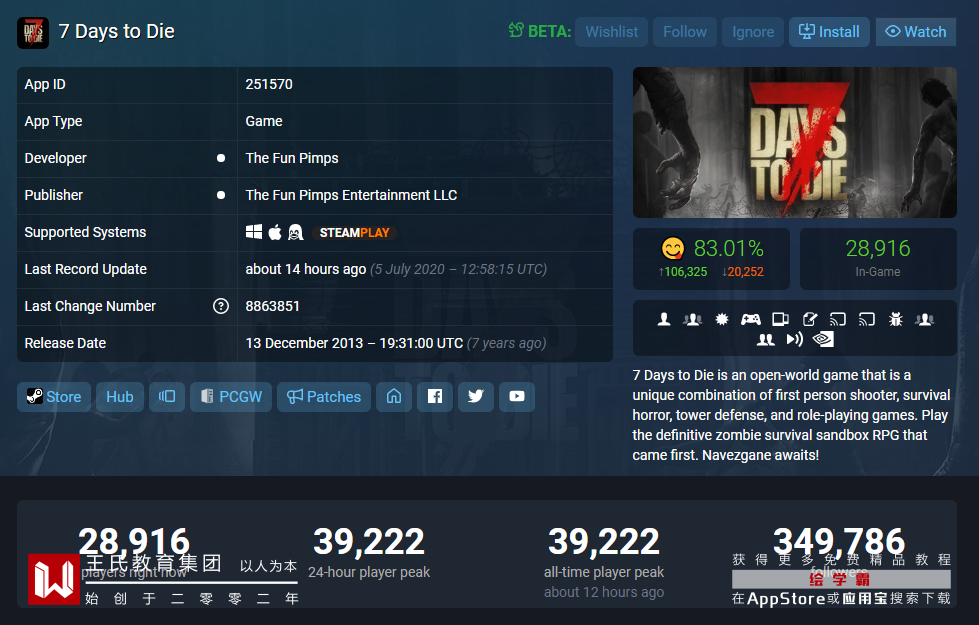Click the yummy face rating emoji
This screenshot has height=625, width=979.
tap(672, 249)
